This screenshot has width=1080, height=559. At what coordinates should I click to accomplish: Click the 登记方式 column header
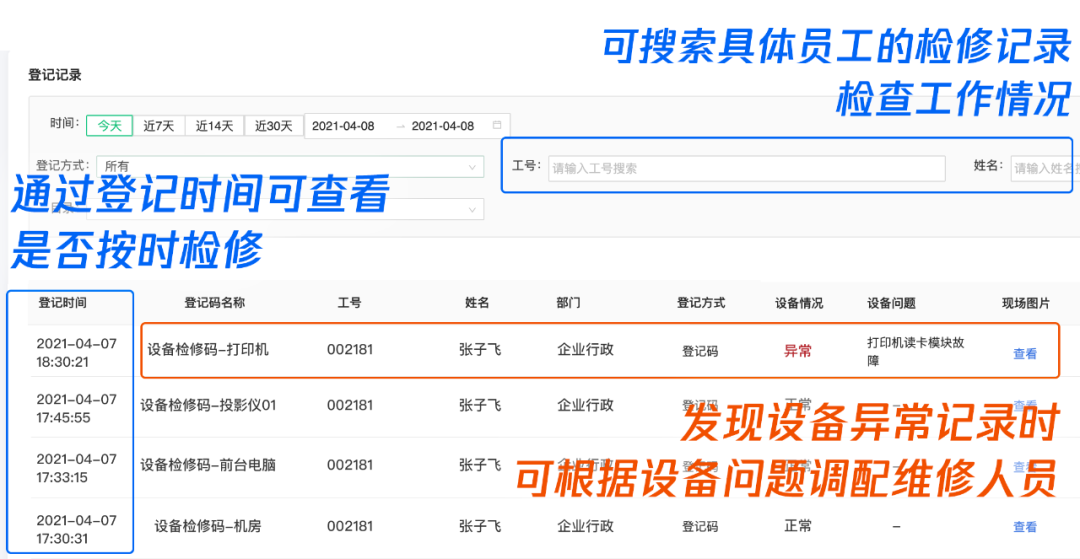click(x=700, y=303)
